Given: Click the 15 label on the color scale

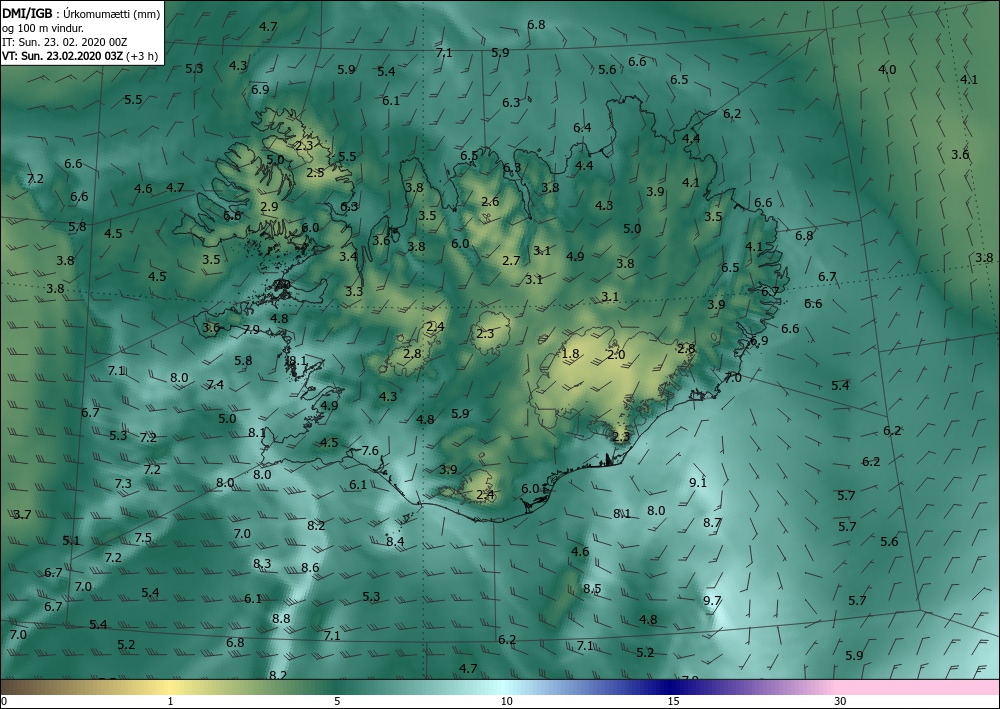Looking at the screenshot, I should tap(673, 702).
